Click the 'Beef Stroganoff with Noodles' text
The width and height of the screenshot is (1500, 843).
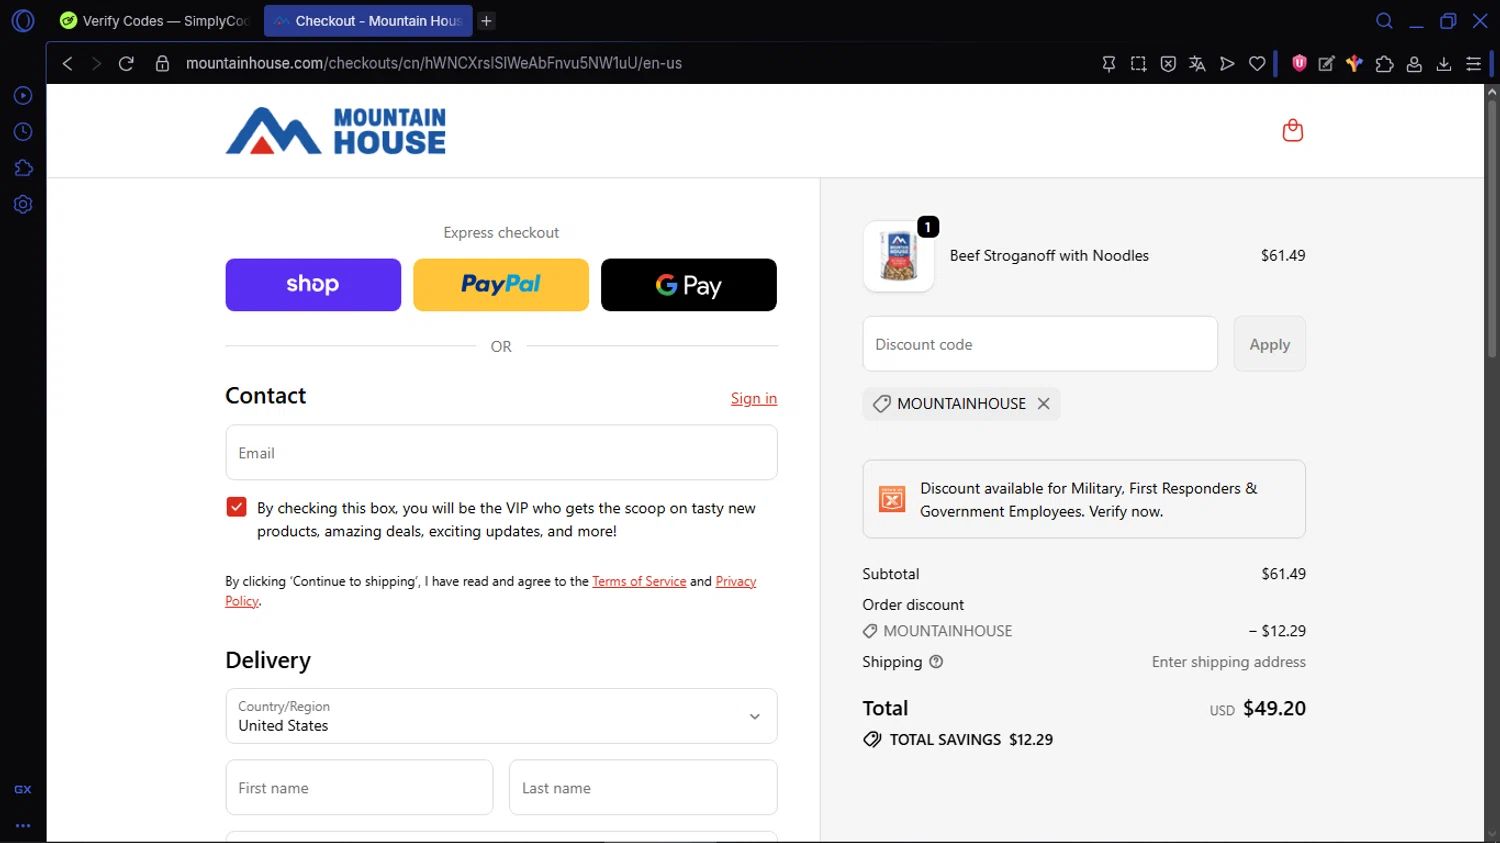[1049, 256]
